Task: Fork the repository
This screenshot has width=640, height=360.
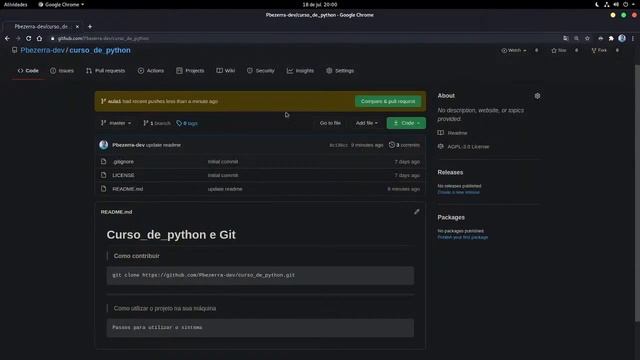Action: pyautogui.click(x=599, y=50)
